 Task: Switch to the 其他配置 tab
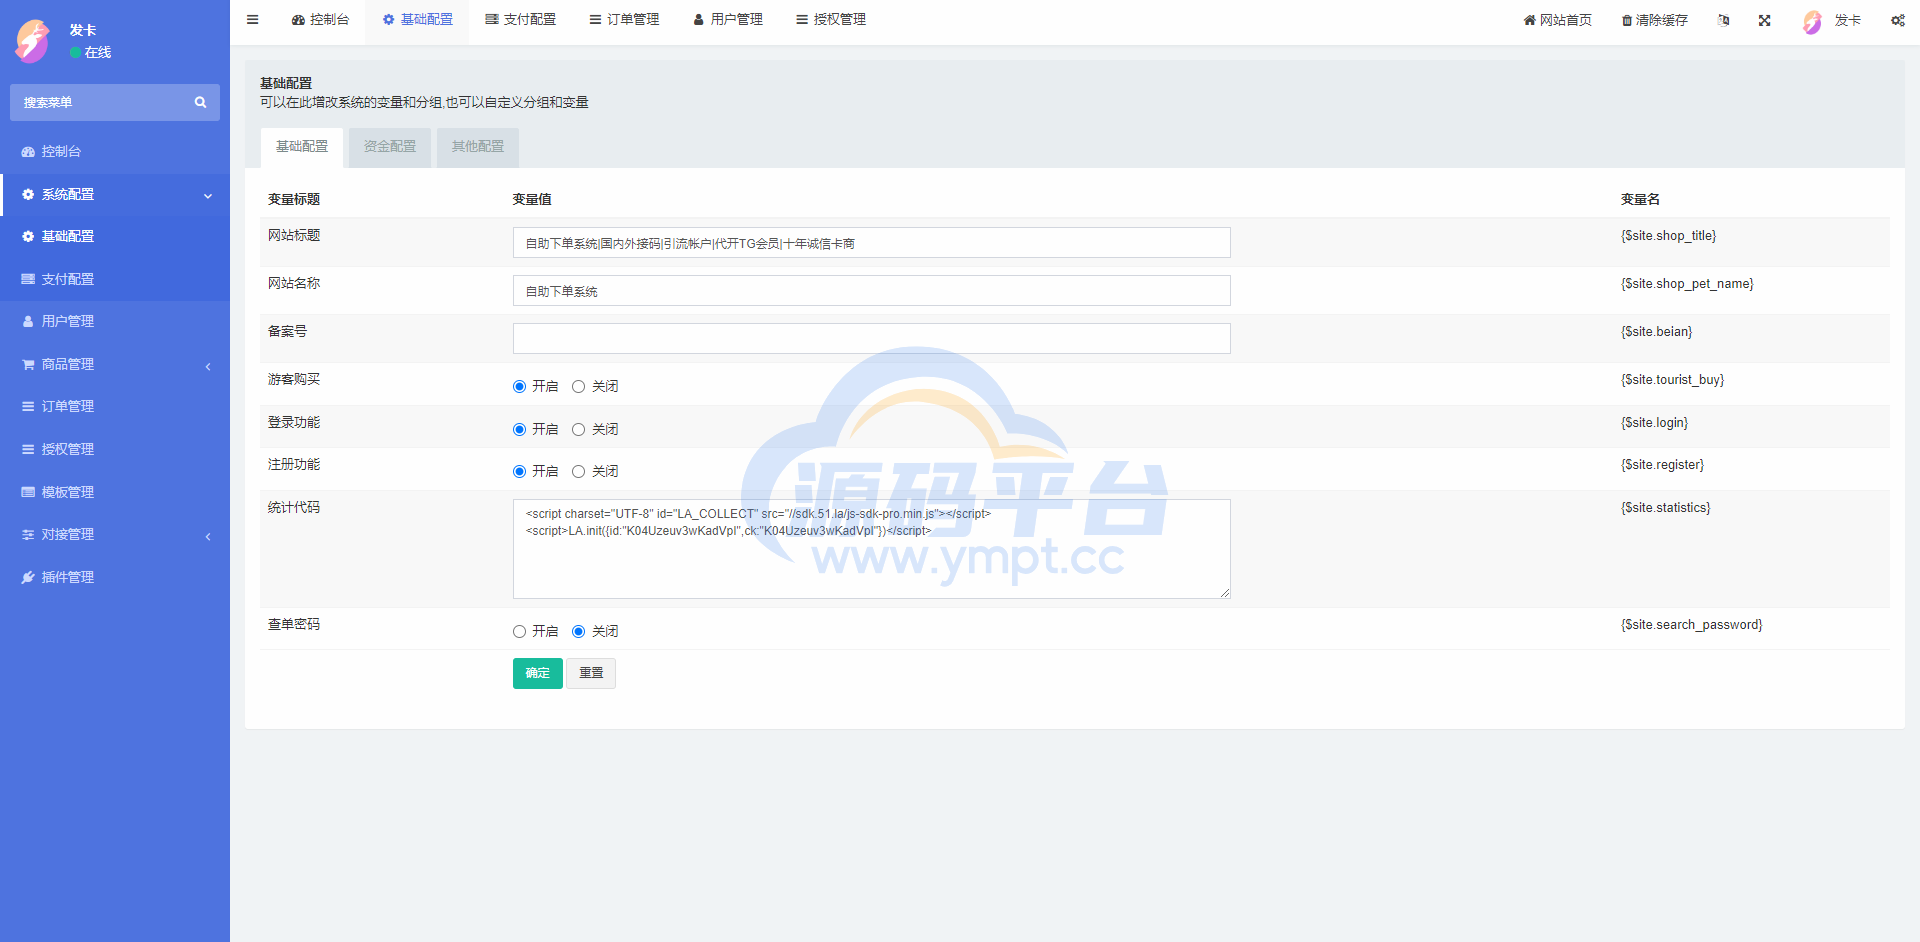[x=478, y=147]
